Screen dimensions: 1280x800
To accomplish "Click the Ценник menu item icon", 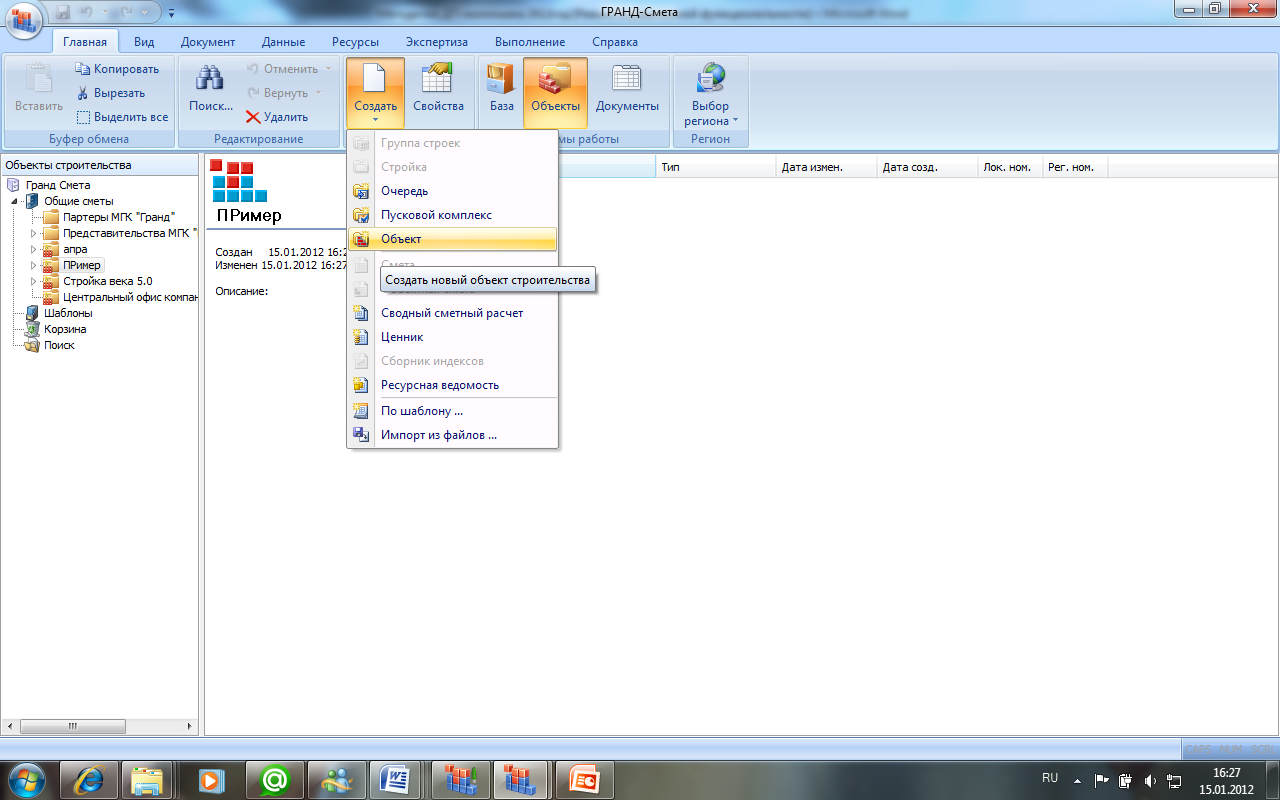I will click(x=362, y=337).
